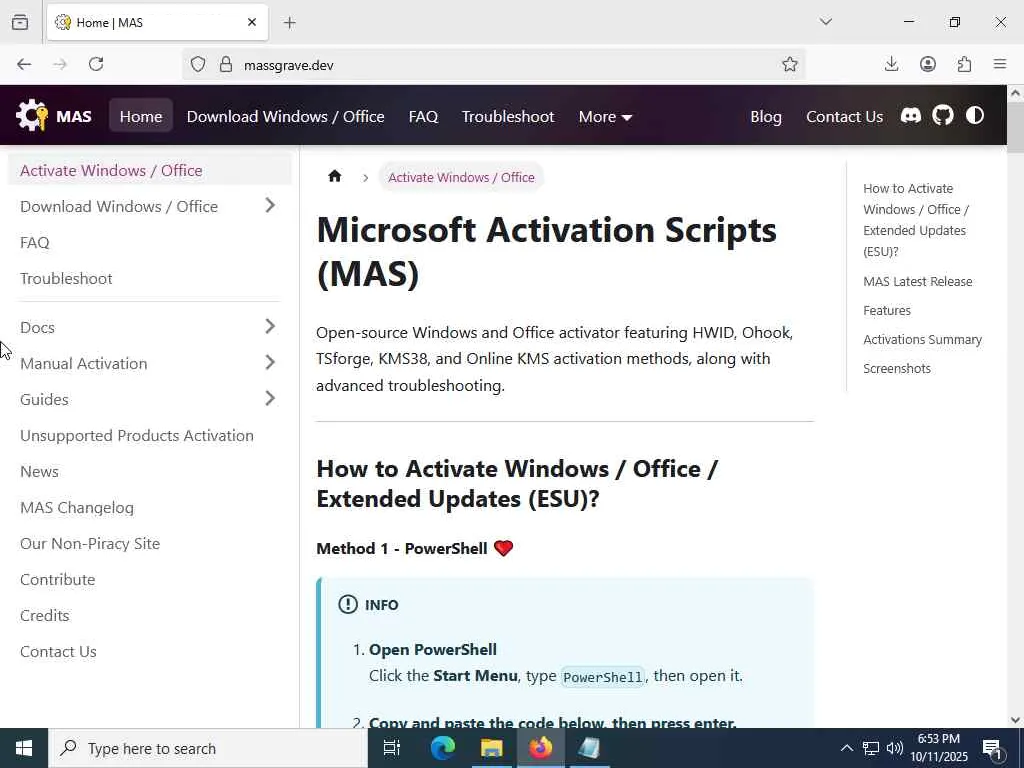Jump to How to Activate Windows TOC entry
Image resolution: width=1024 pixels, height=768 pixels.
(x=916, y=219)
